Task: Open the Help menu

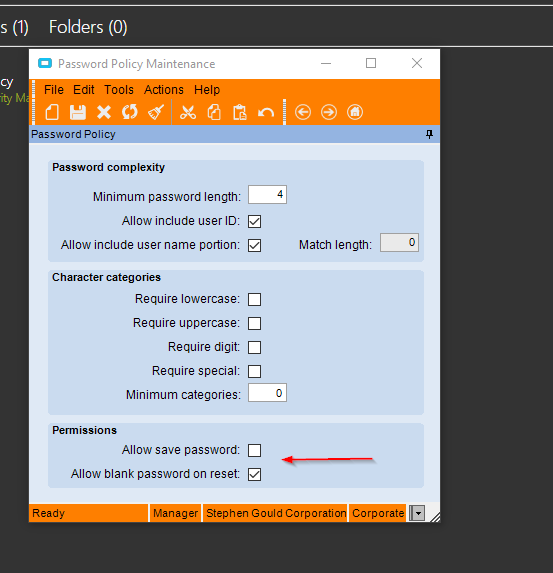Action: 207,90
